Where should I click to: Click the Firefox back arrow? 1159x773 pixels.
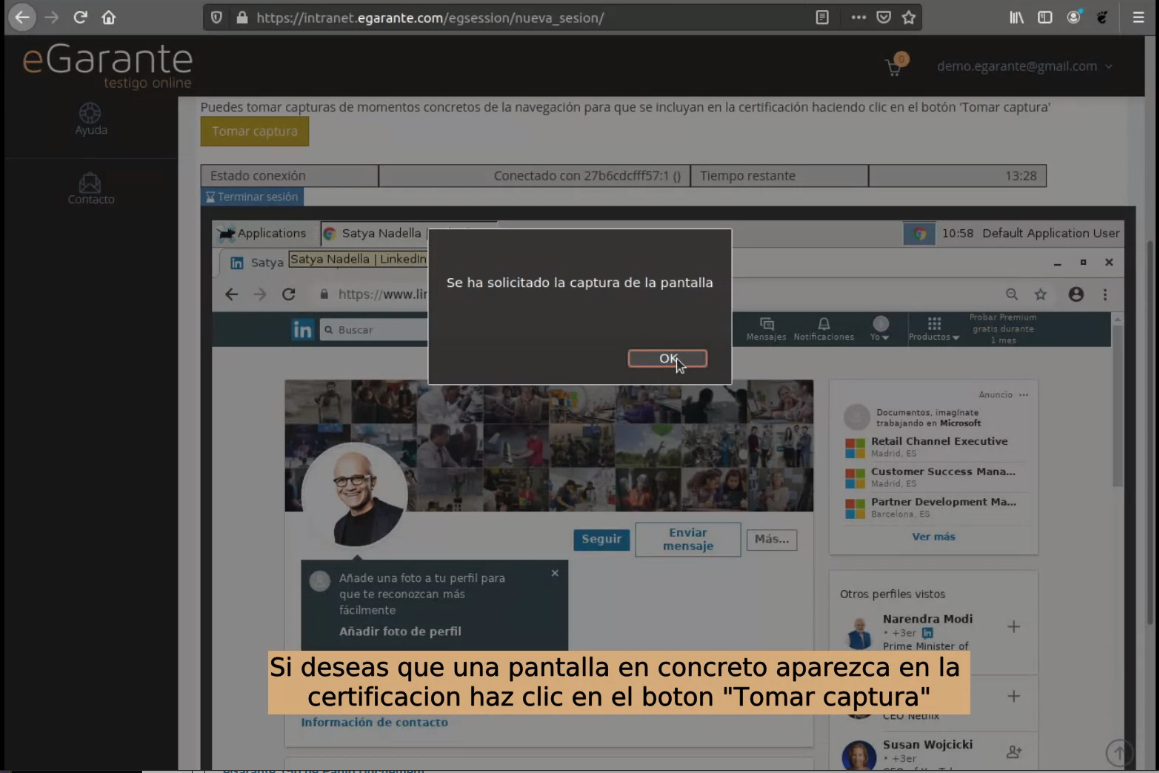point(22,17)
